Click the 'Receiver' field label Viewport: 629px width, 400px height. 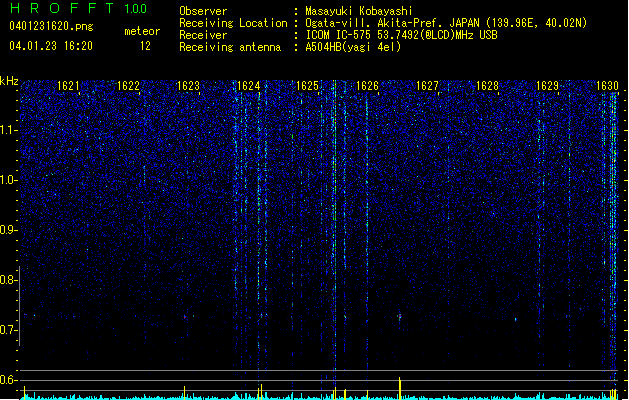click(203, 35)
